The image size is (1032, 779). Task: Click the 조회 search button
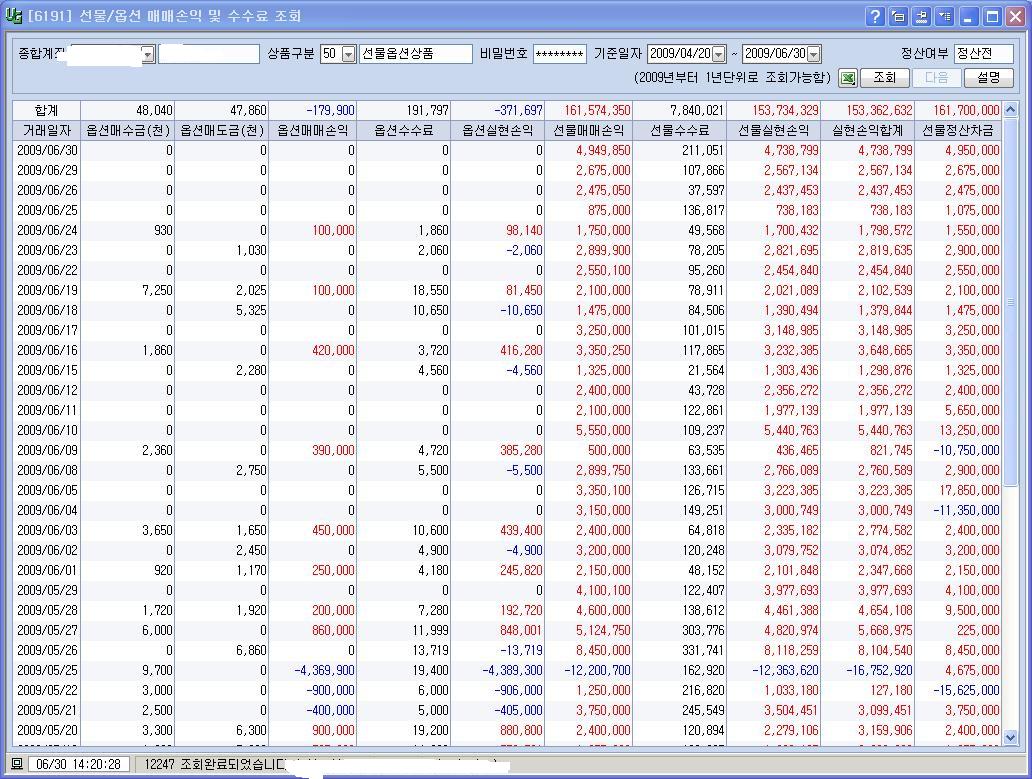885,78
